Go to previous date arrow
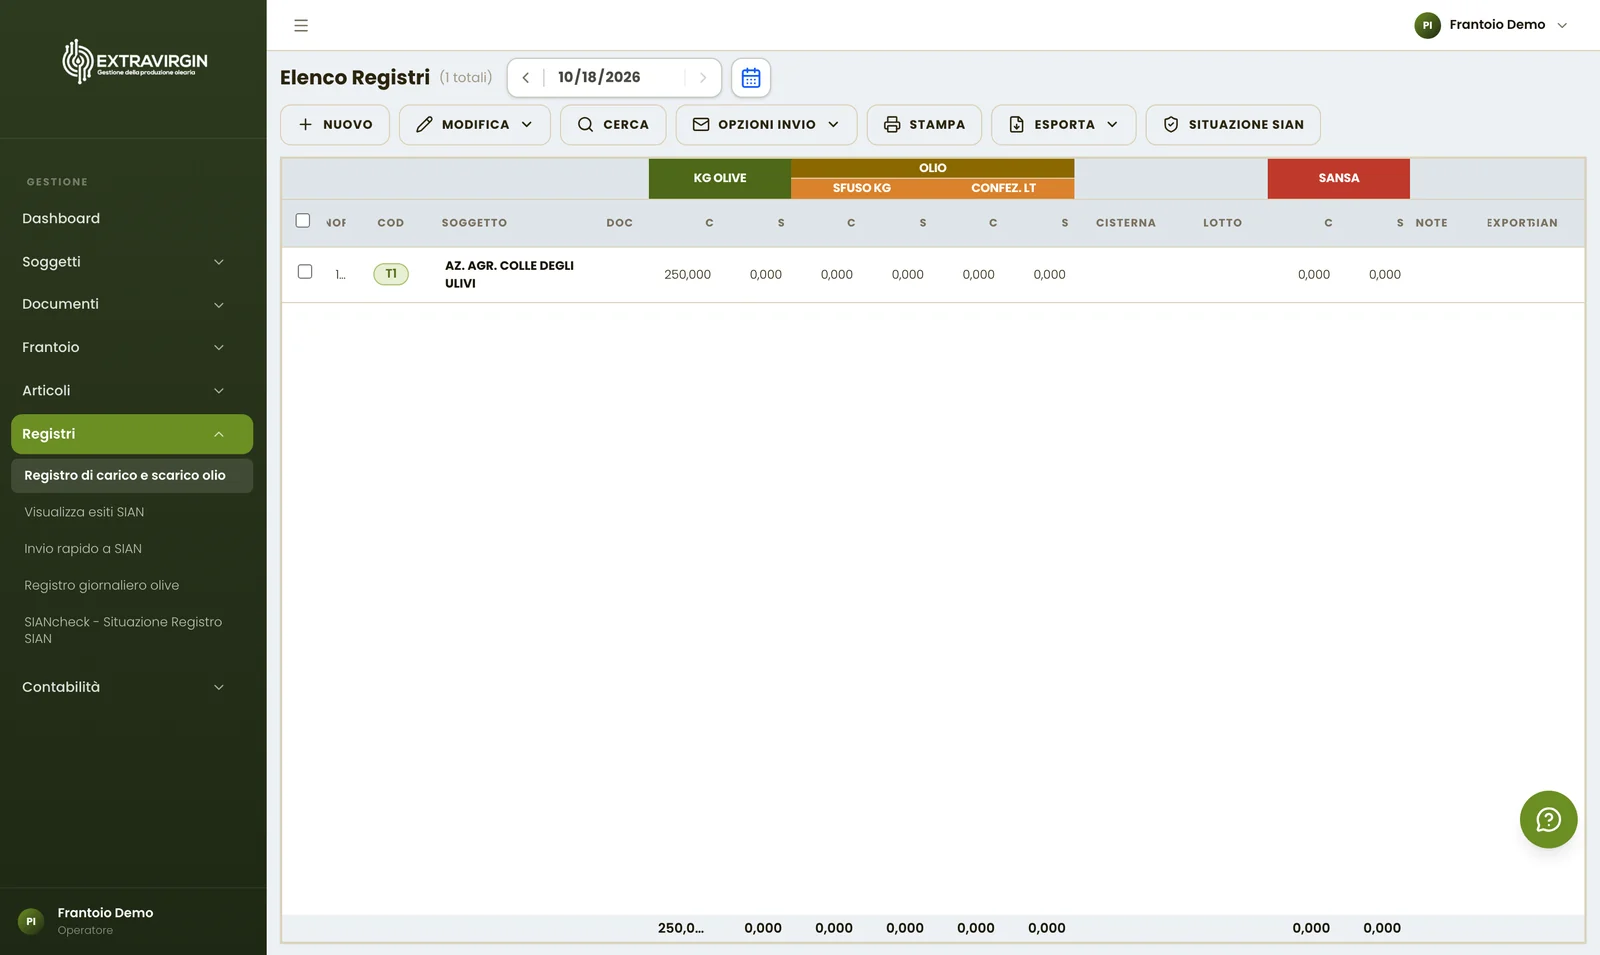Image resolution: width=1600 pixels, height=955 pixels. click(x=526, y=78)
